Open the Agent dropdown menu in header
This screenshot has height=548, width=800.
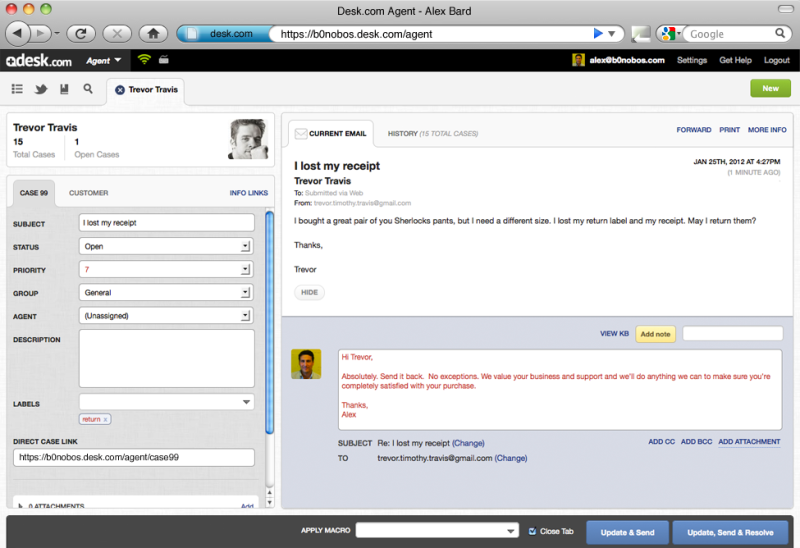pos(104,60)
